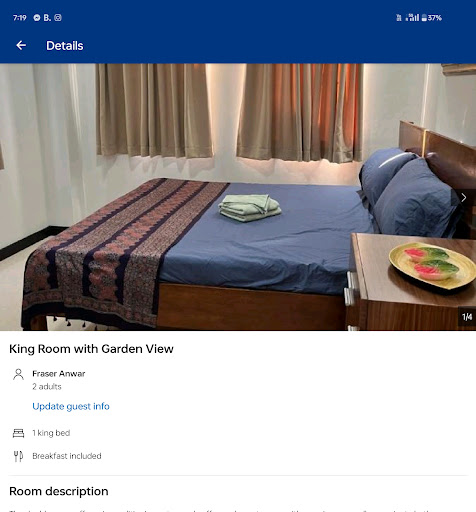Tap the Booking B. status icon
This screenshot has height=512, width=476.
(x=47, y=18)
